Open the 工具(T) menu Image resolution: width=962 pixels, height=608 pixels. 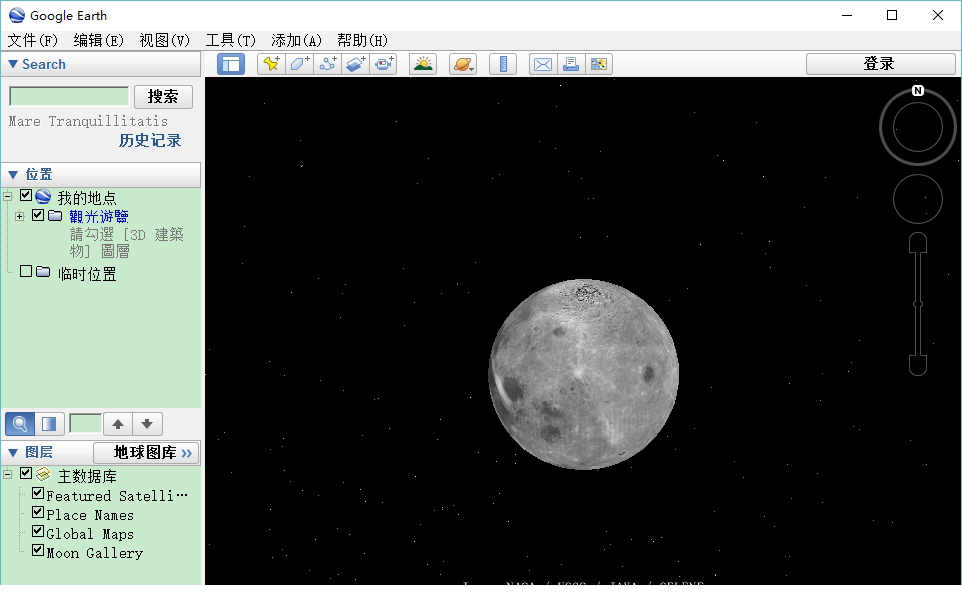230,40
